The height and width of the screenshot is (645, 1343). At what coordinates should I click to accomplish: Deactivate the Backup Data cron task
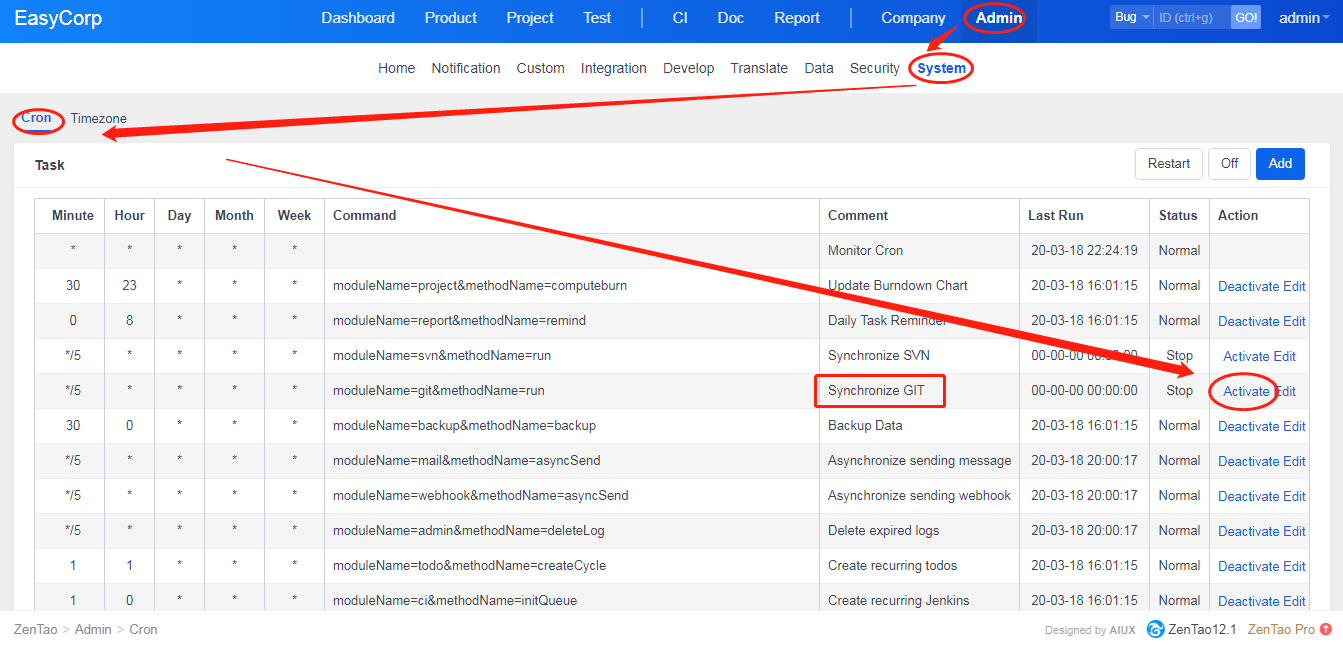click(x=1248, y=426)
